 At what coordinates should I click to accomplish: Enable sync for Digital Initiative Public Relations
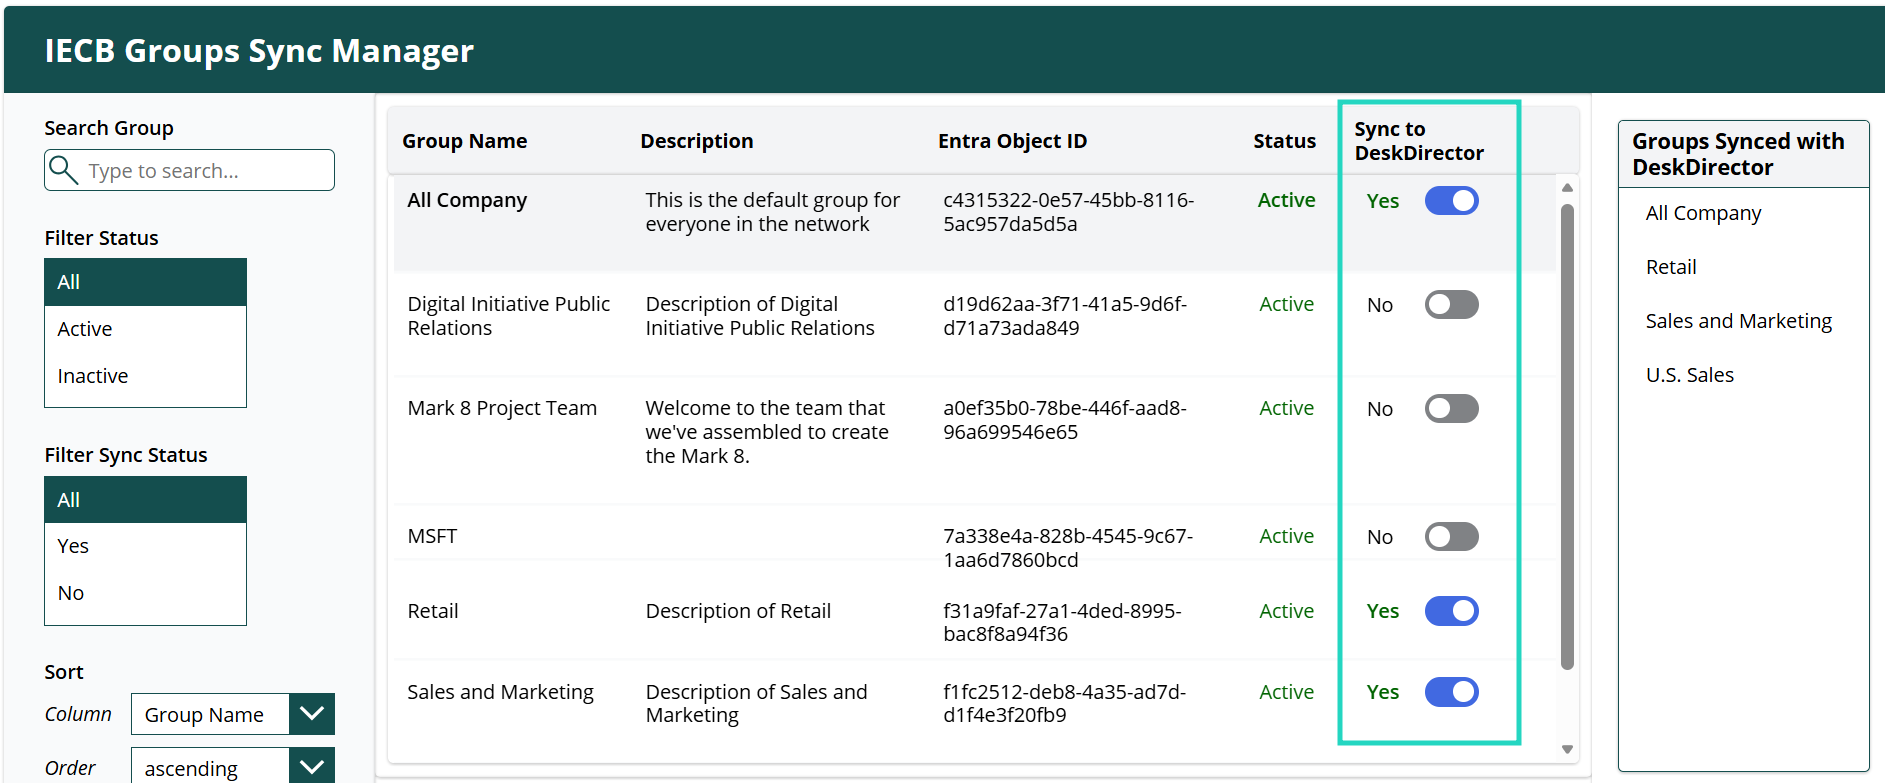click(x=1451, y=305)
